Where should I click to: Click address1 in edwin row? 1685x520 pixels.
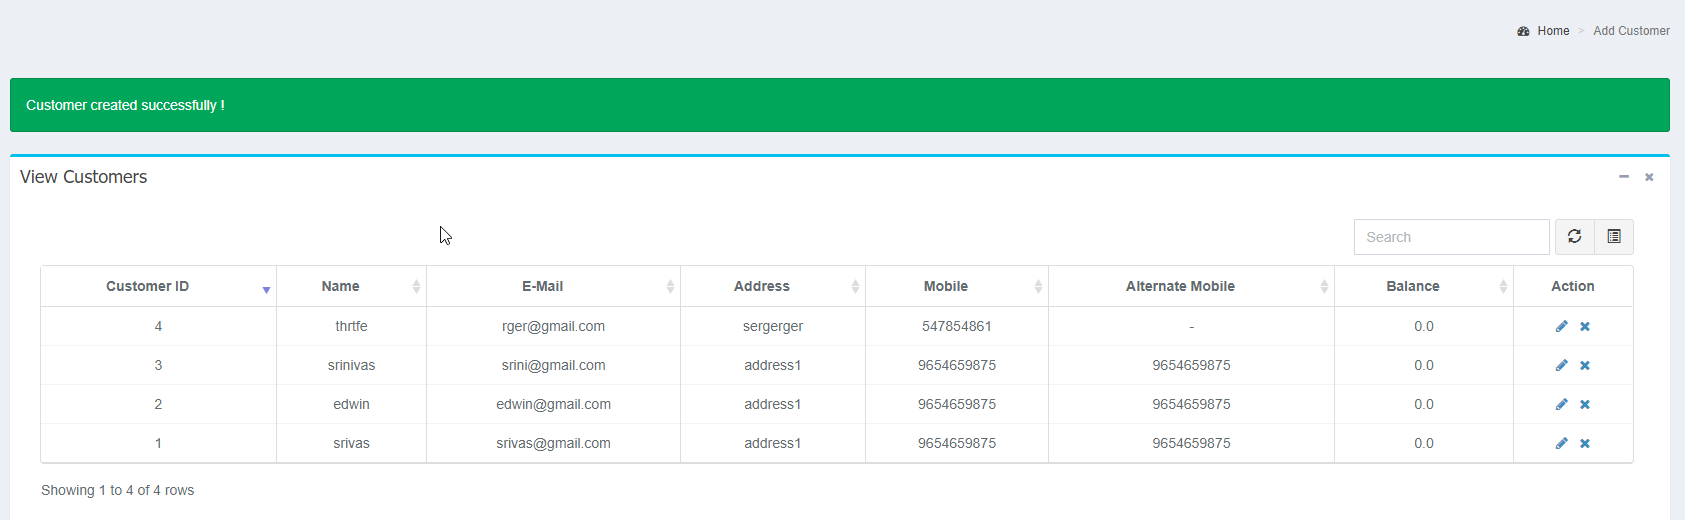pyautogui.click(x=773, y=404)
